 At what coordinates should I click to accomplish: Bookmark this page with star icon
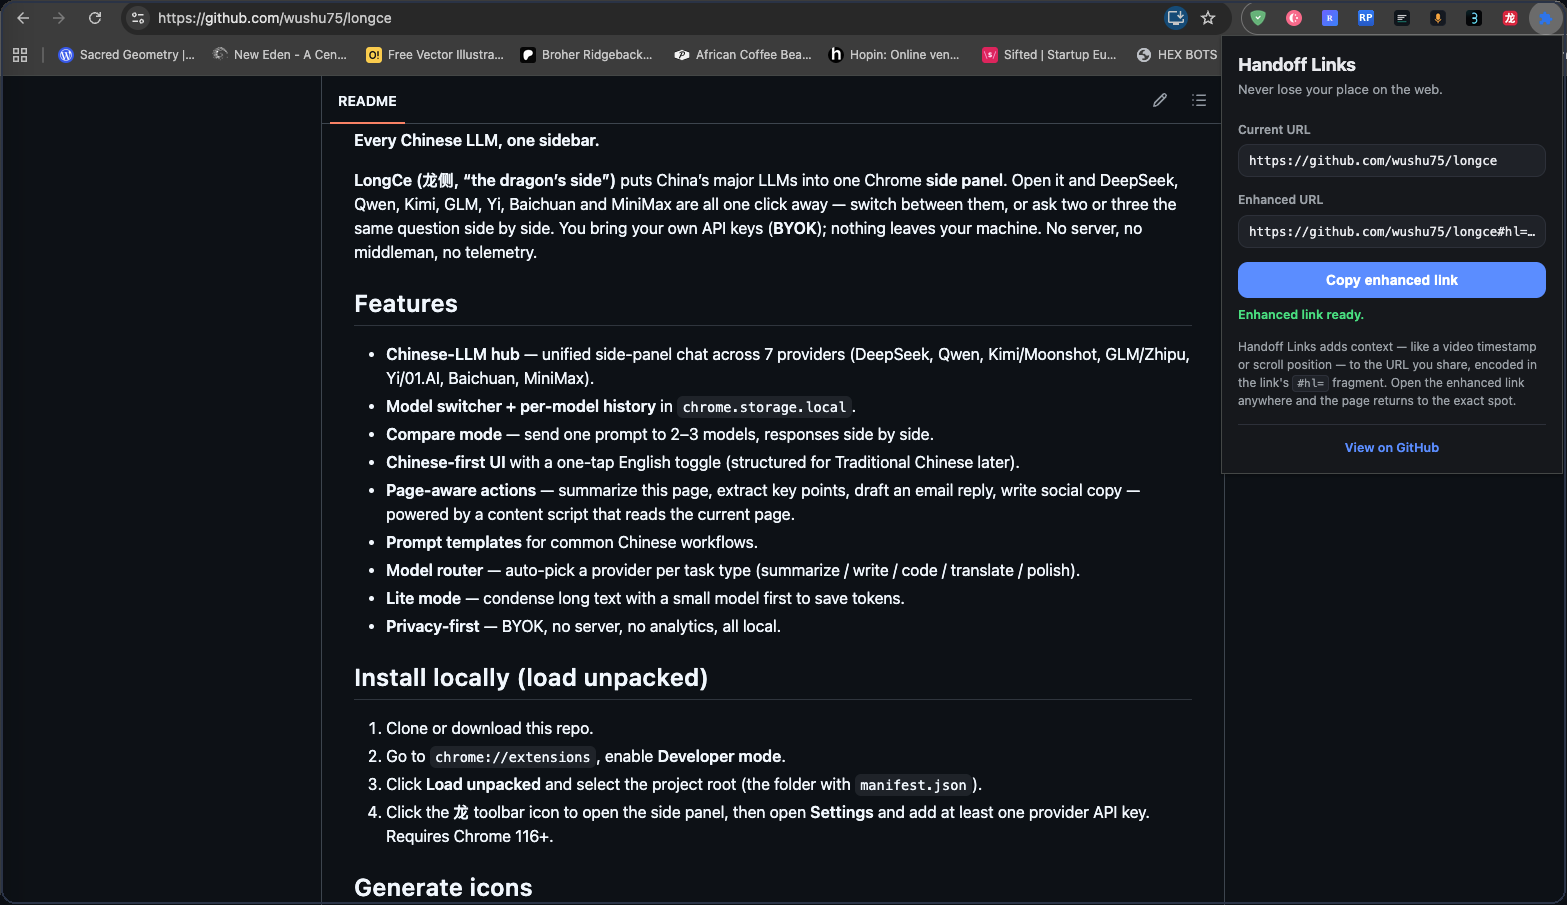pos(1208,18)
